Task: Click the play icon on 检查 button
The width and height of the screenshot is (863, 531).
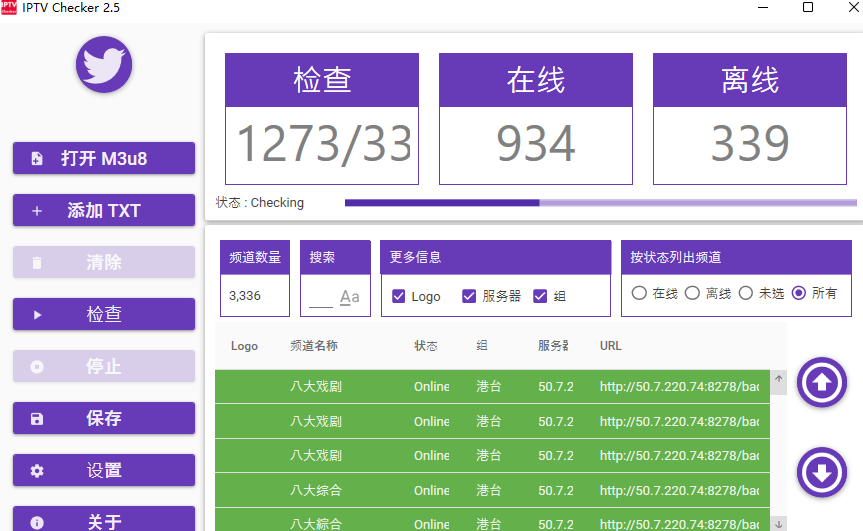Action: [38, 315]
